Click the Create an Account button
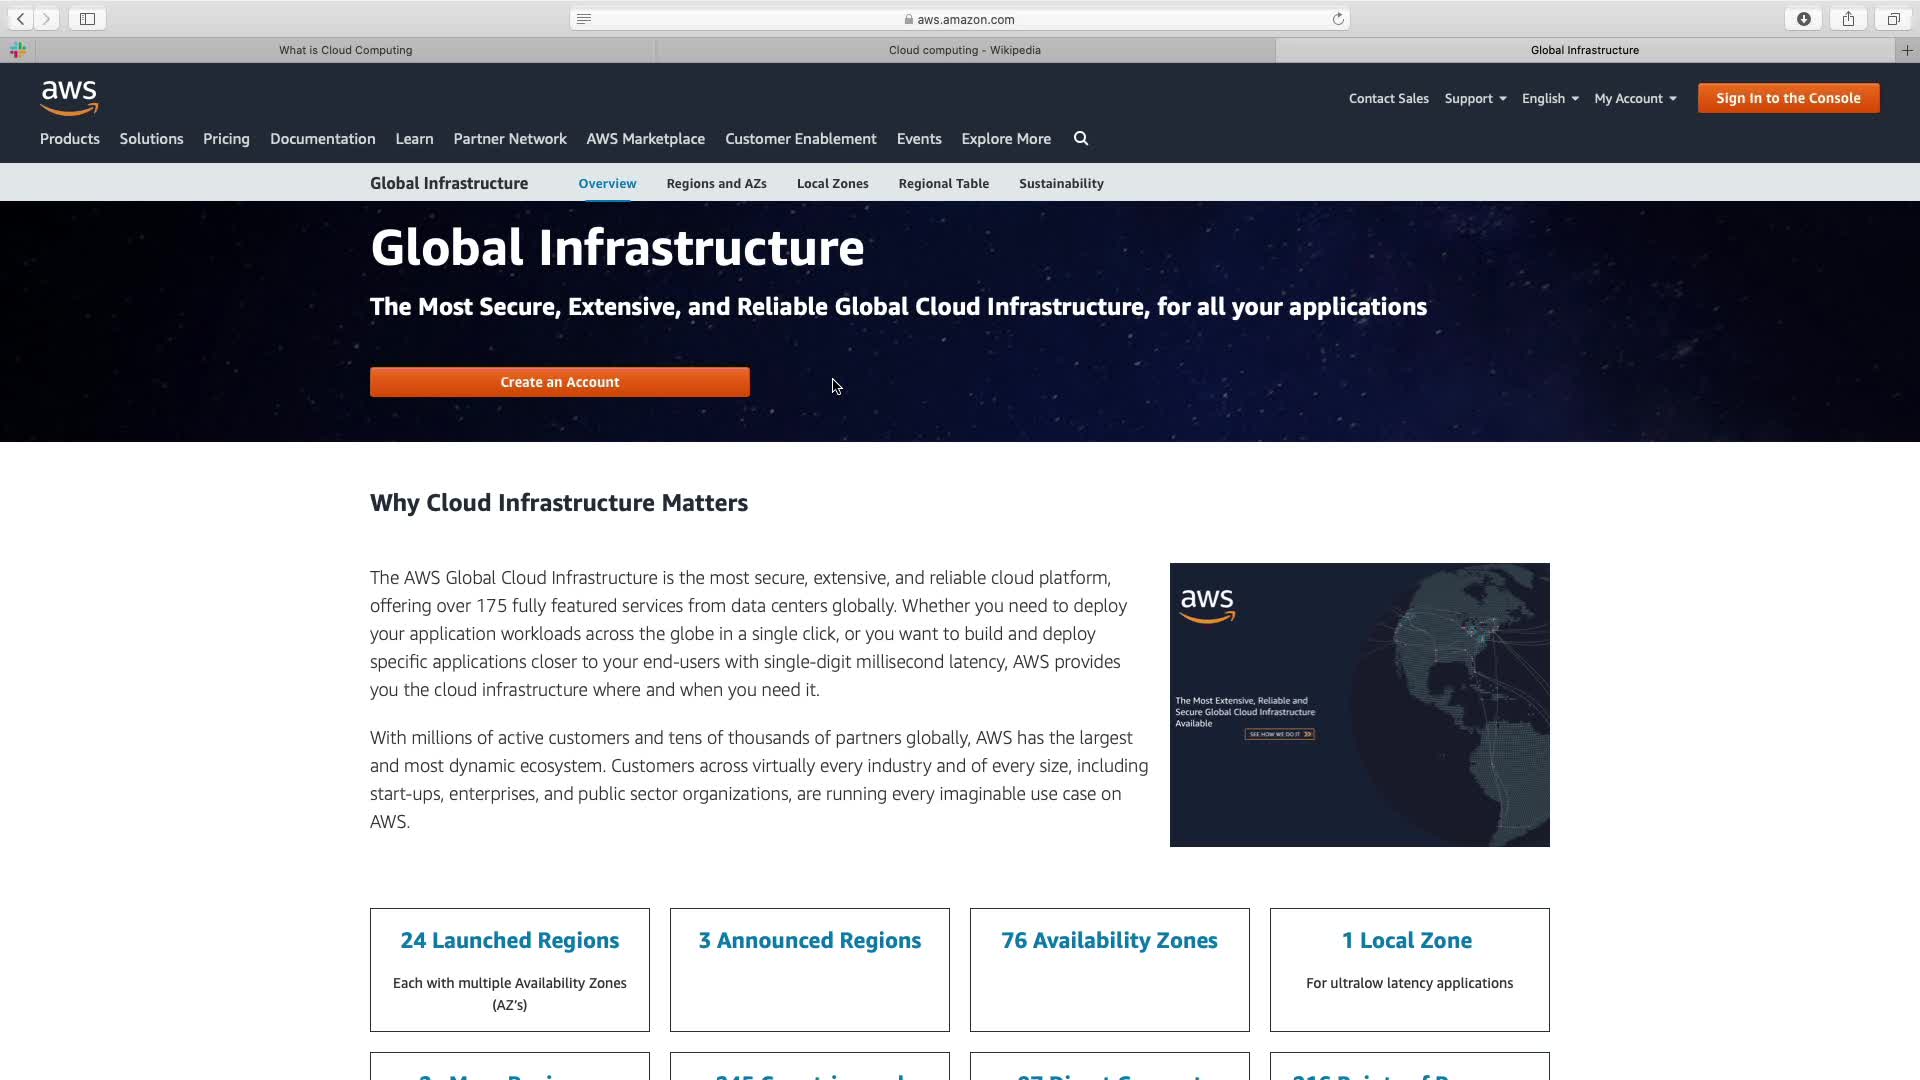 coord(559,382)
